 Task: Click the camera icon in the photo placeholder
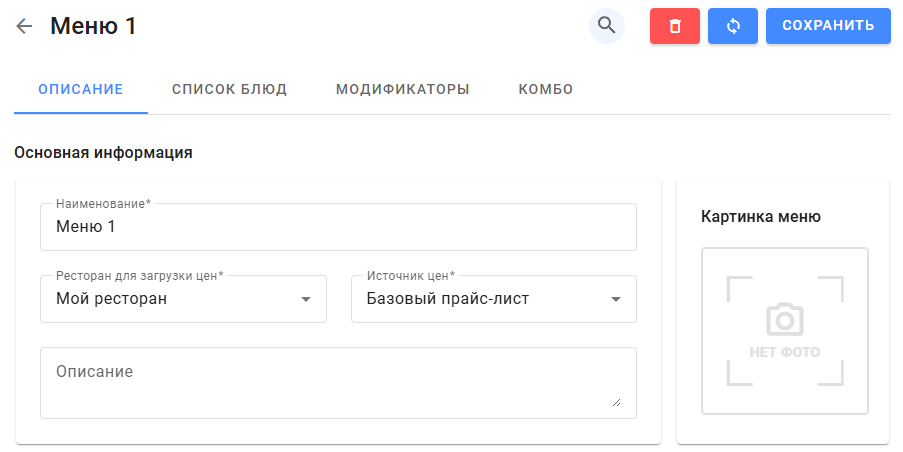(785, 320)
